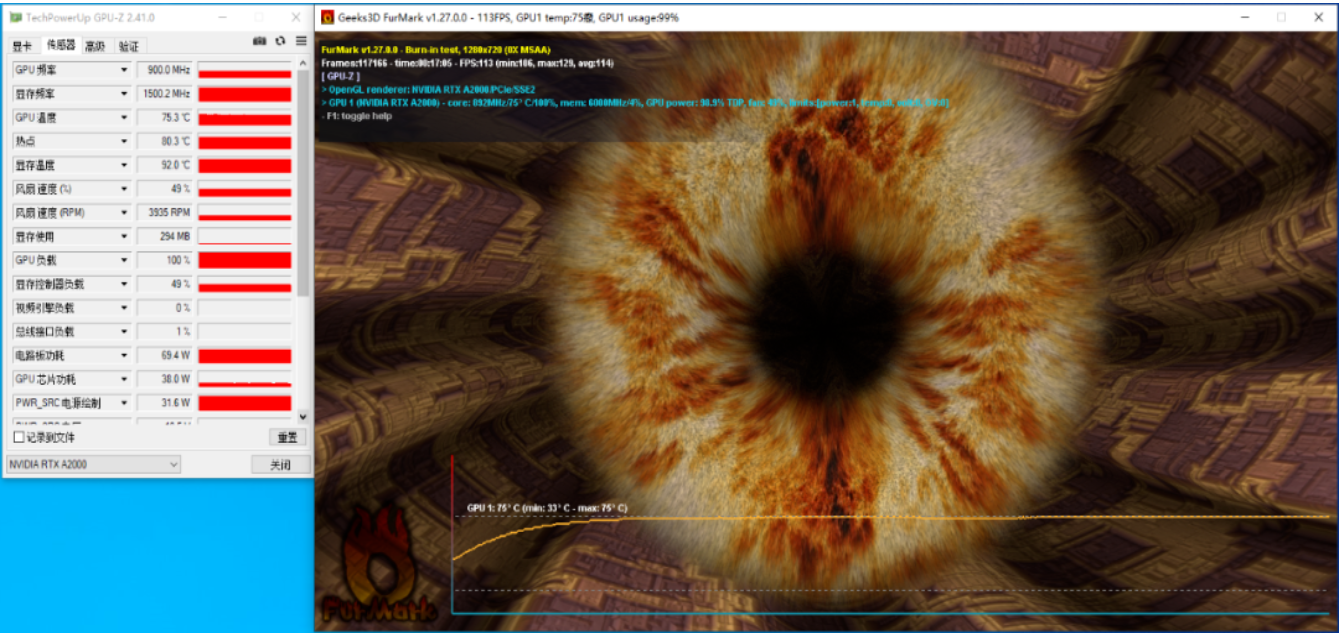
Task: Click the GPU-Z app icon in title bar
Action: [14, 18]
